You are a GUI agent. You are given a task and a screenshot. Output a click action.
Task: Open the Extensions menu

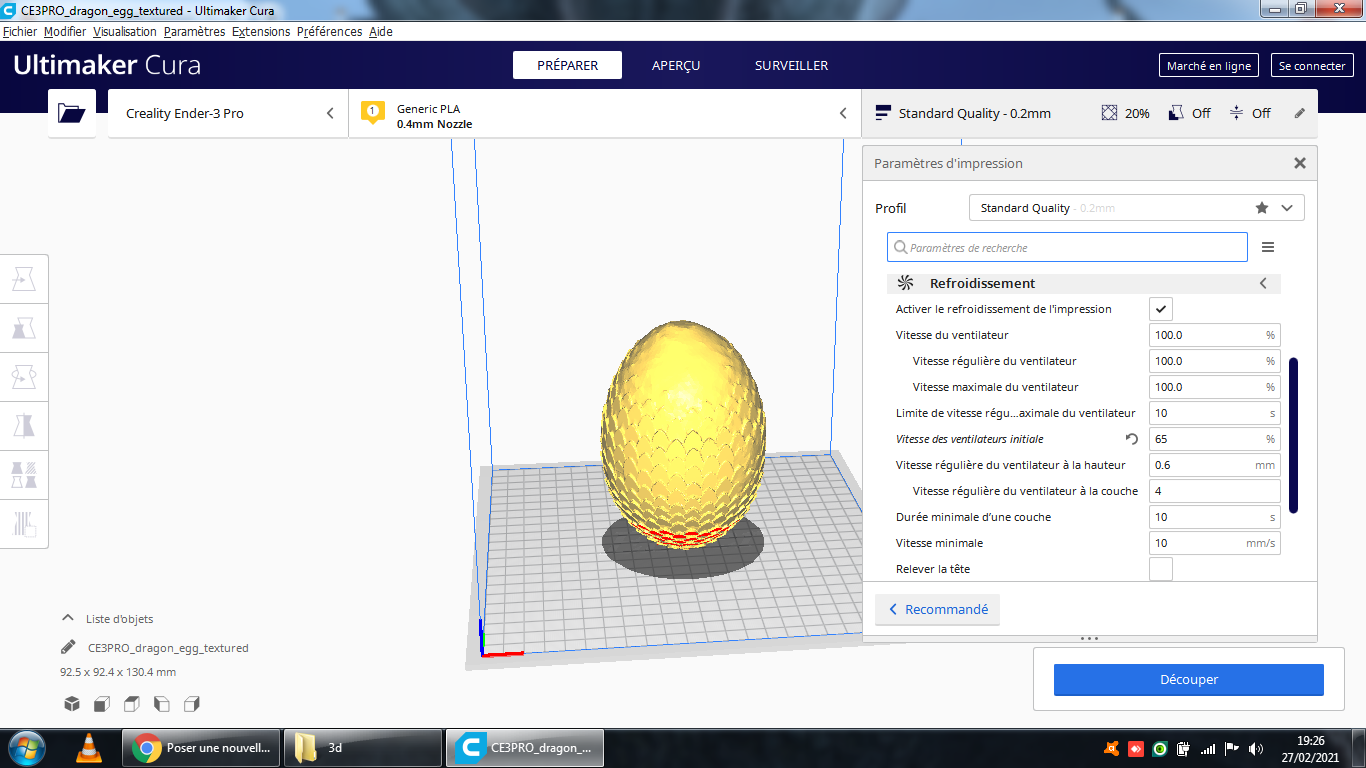pos(261,32)
